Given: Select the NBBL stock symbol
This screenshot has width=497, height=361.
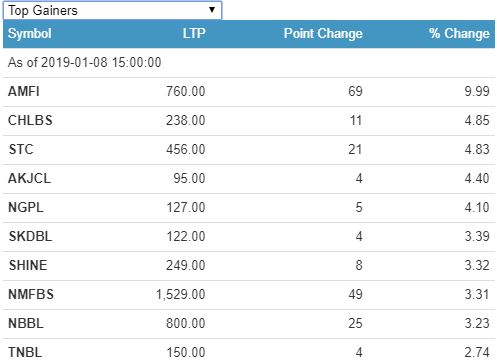Looking at the screenshot, I should (x=26, y=323).
